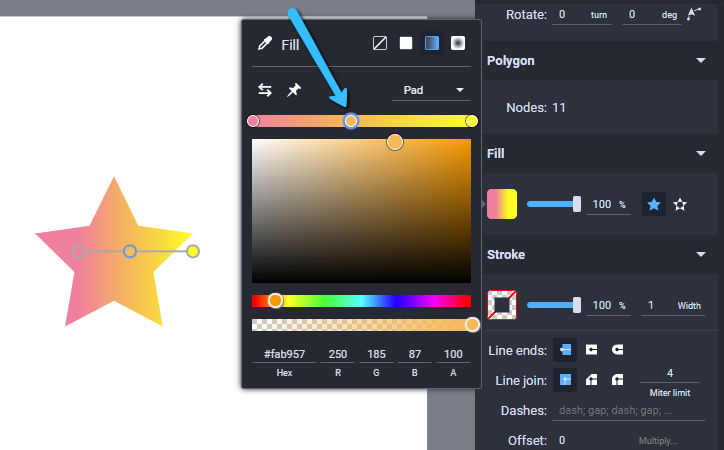Switch to the outlined star fill-rule toggle
The height and width of the screenshot is (450, 724).
point(680,204)
